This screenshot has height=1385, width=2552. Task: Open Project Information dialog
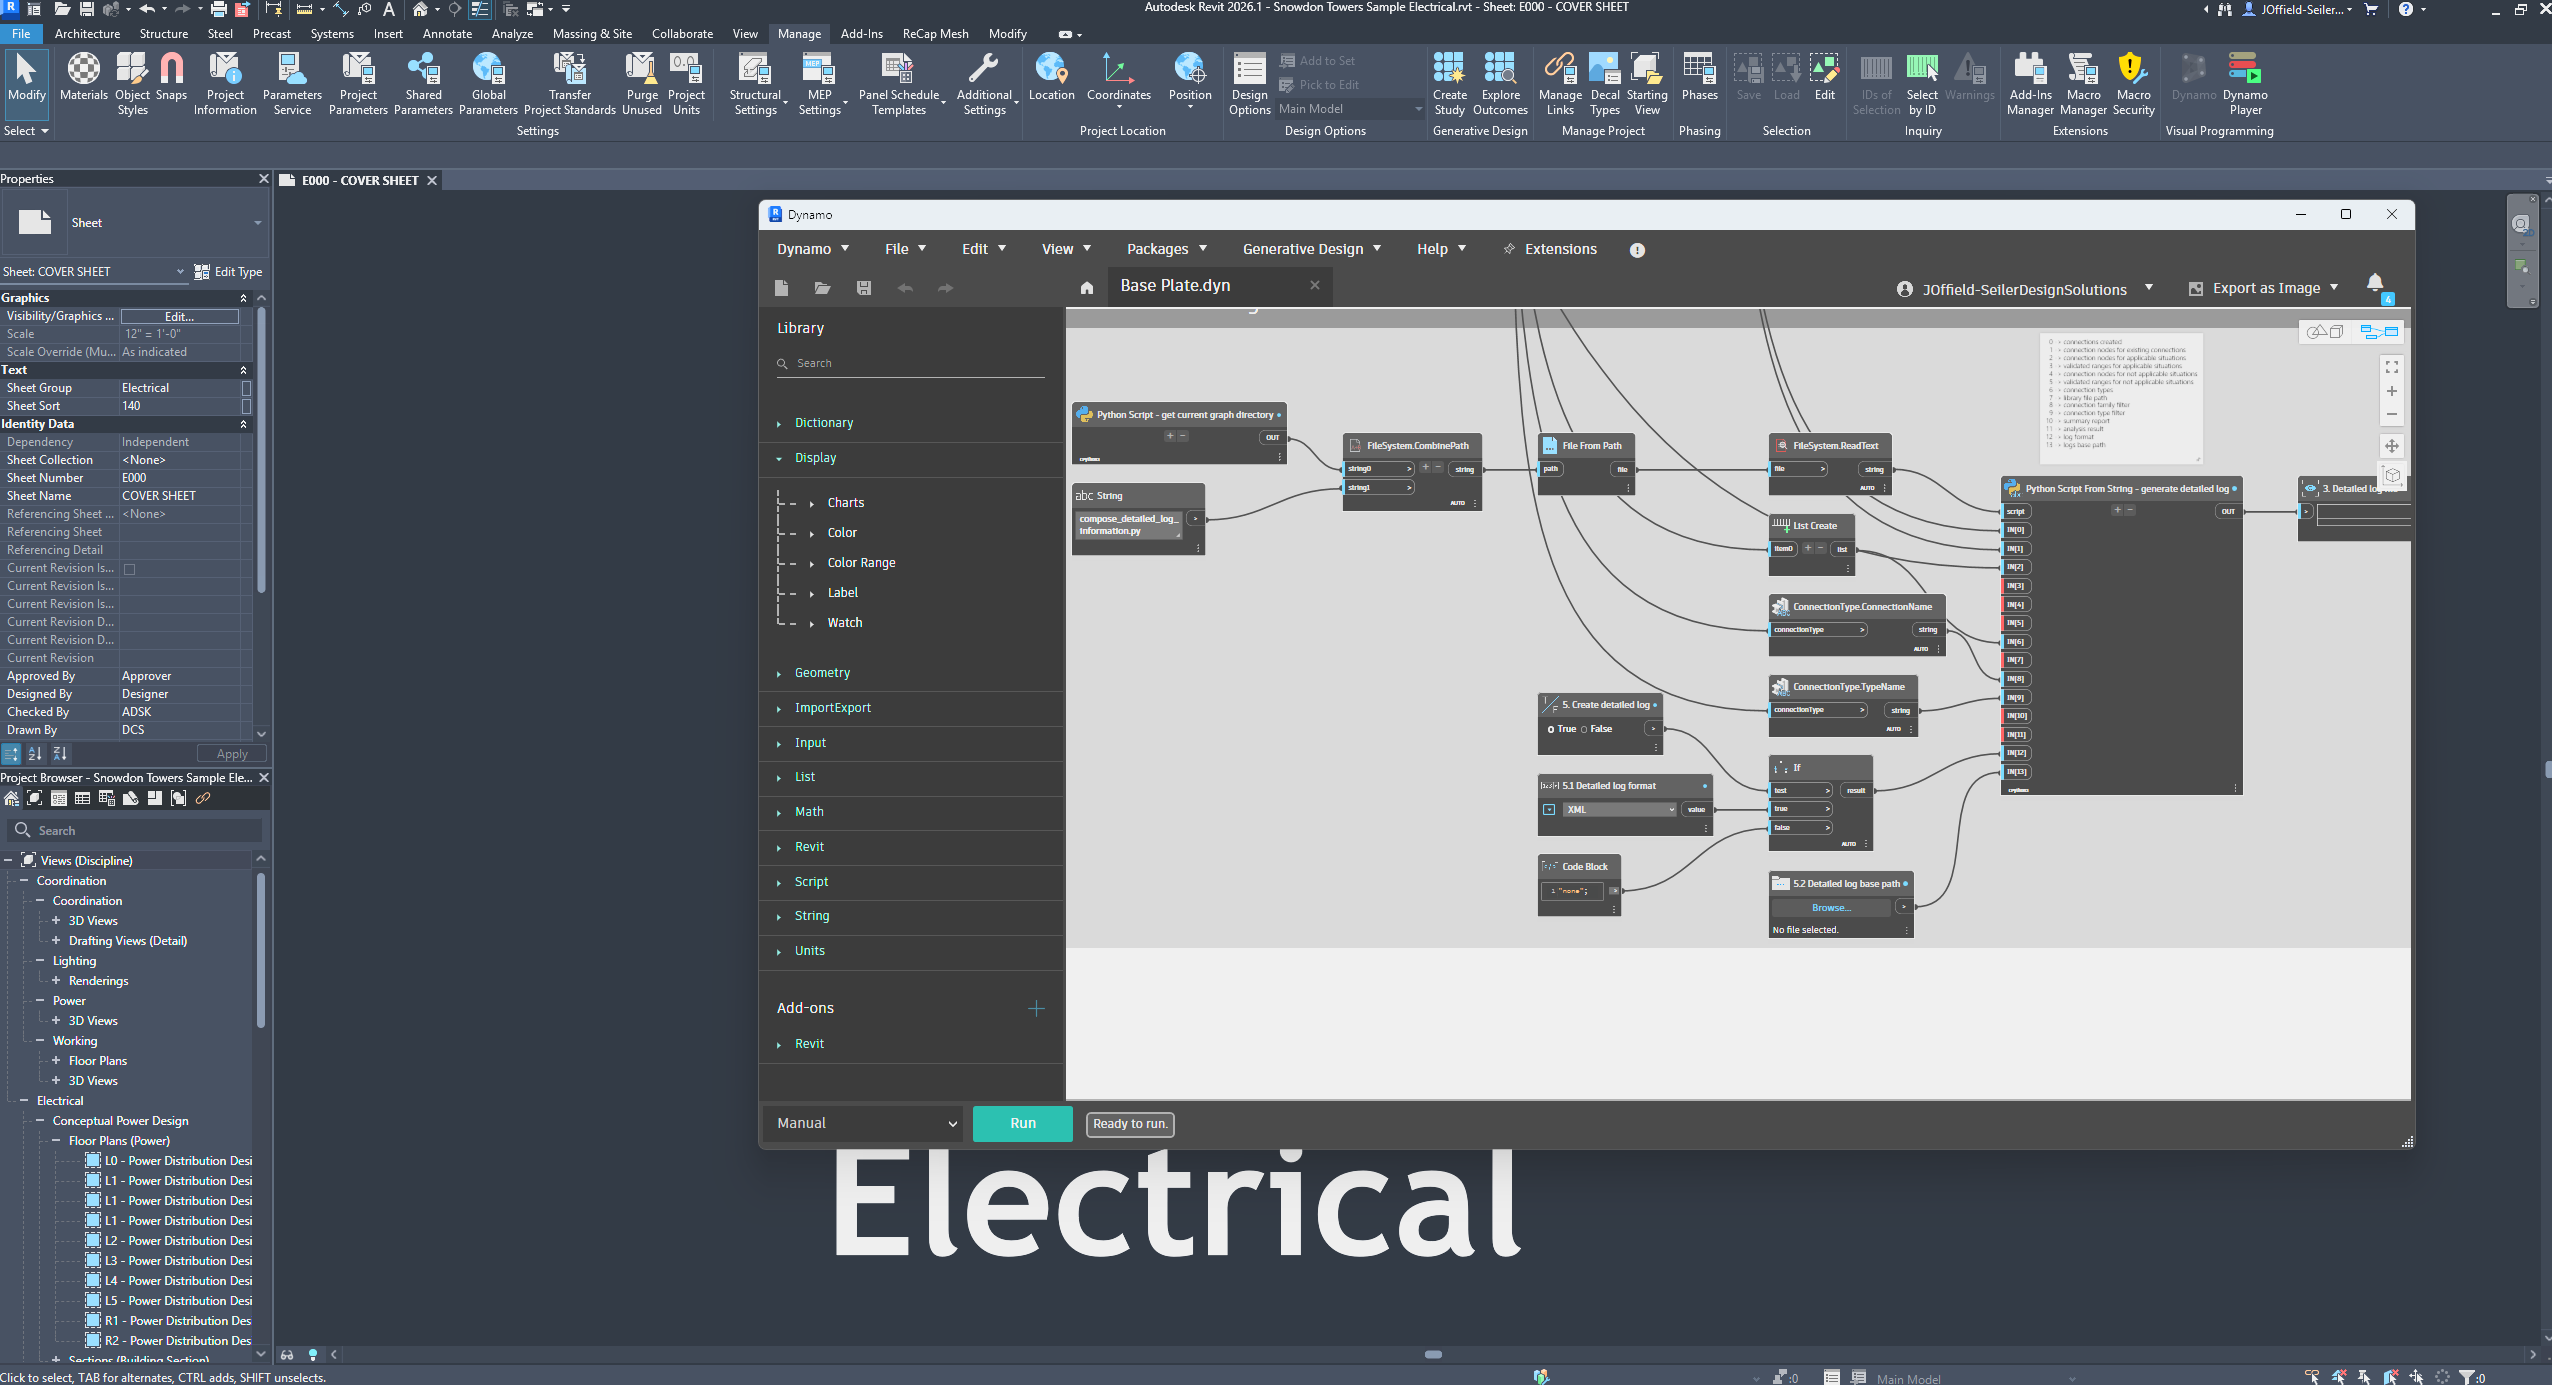pyautogui.click(x=225, y=84)
